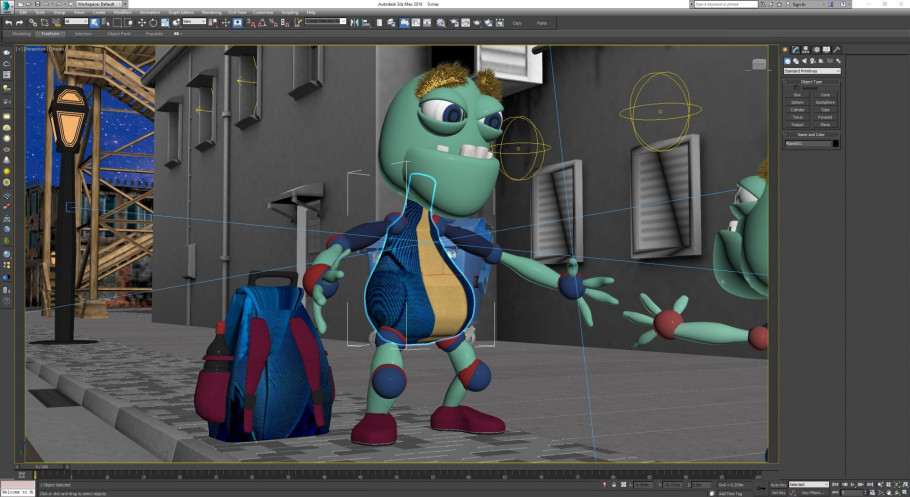
Task: Select the Systems category icon
Action: click(x=838, y=61)
